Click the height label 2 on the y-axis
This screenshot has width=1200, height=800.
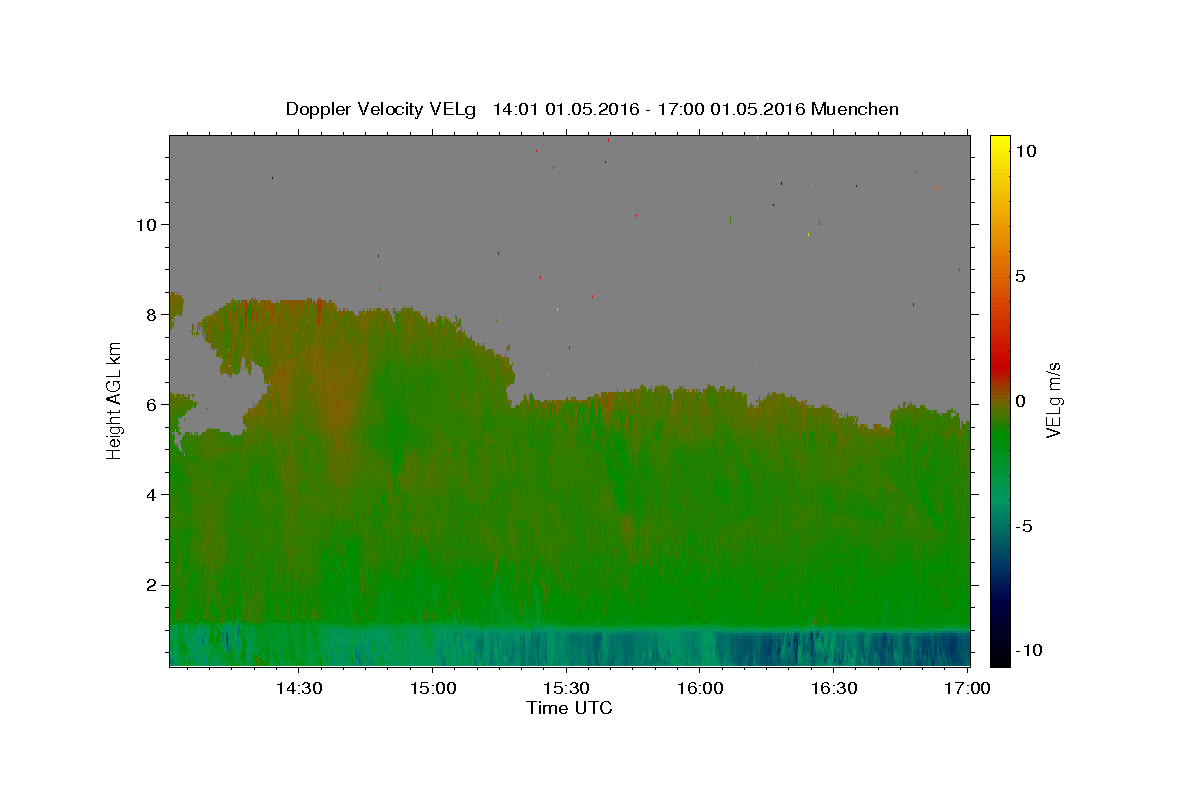[x=153, y=585]
